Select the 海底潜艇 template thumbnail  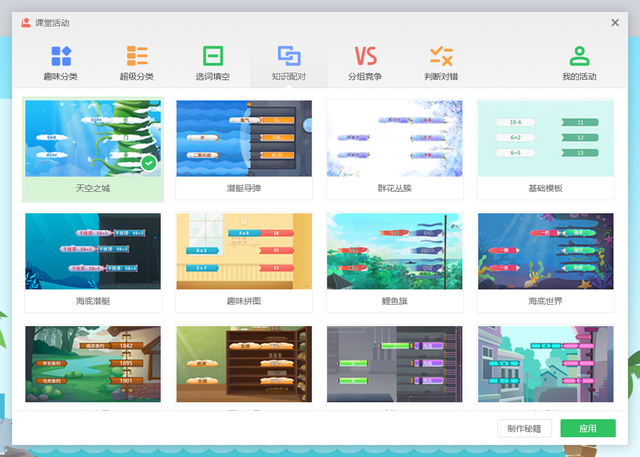coord(93,251)
